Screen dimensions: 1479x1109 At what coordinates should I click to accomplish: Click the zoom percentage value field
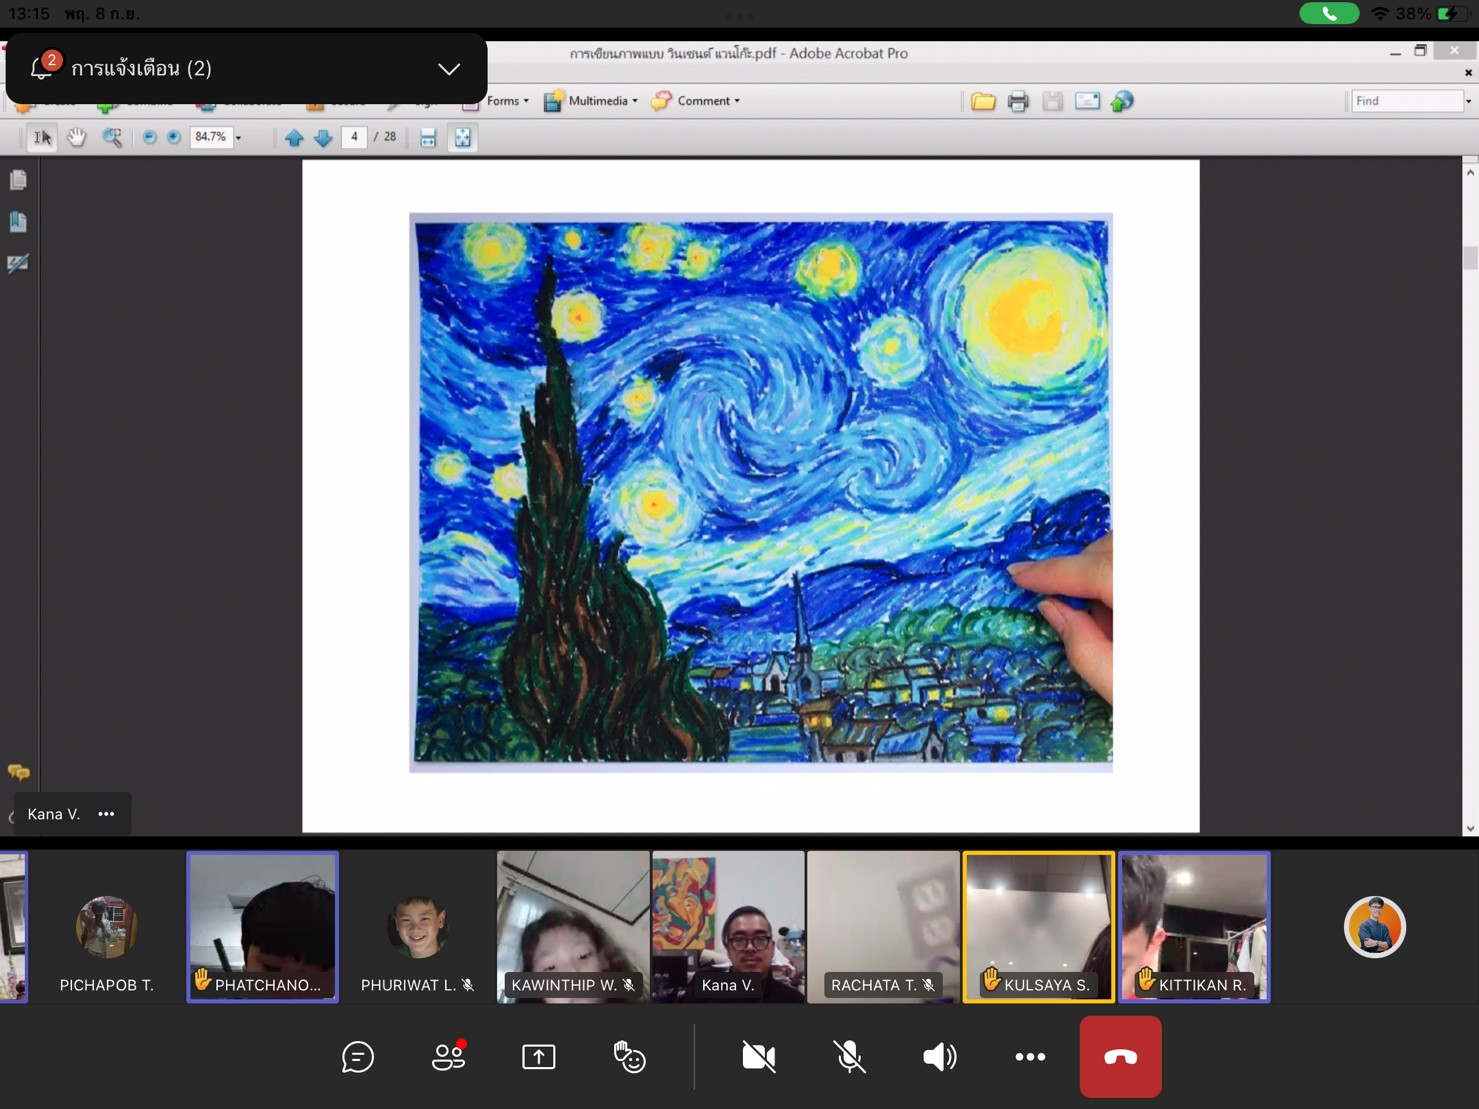pos(210,137)
